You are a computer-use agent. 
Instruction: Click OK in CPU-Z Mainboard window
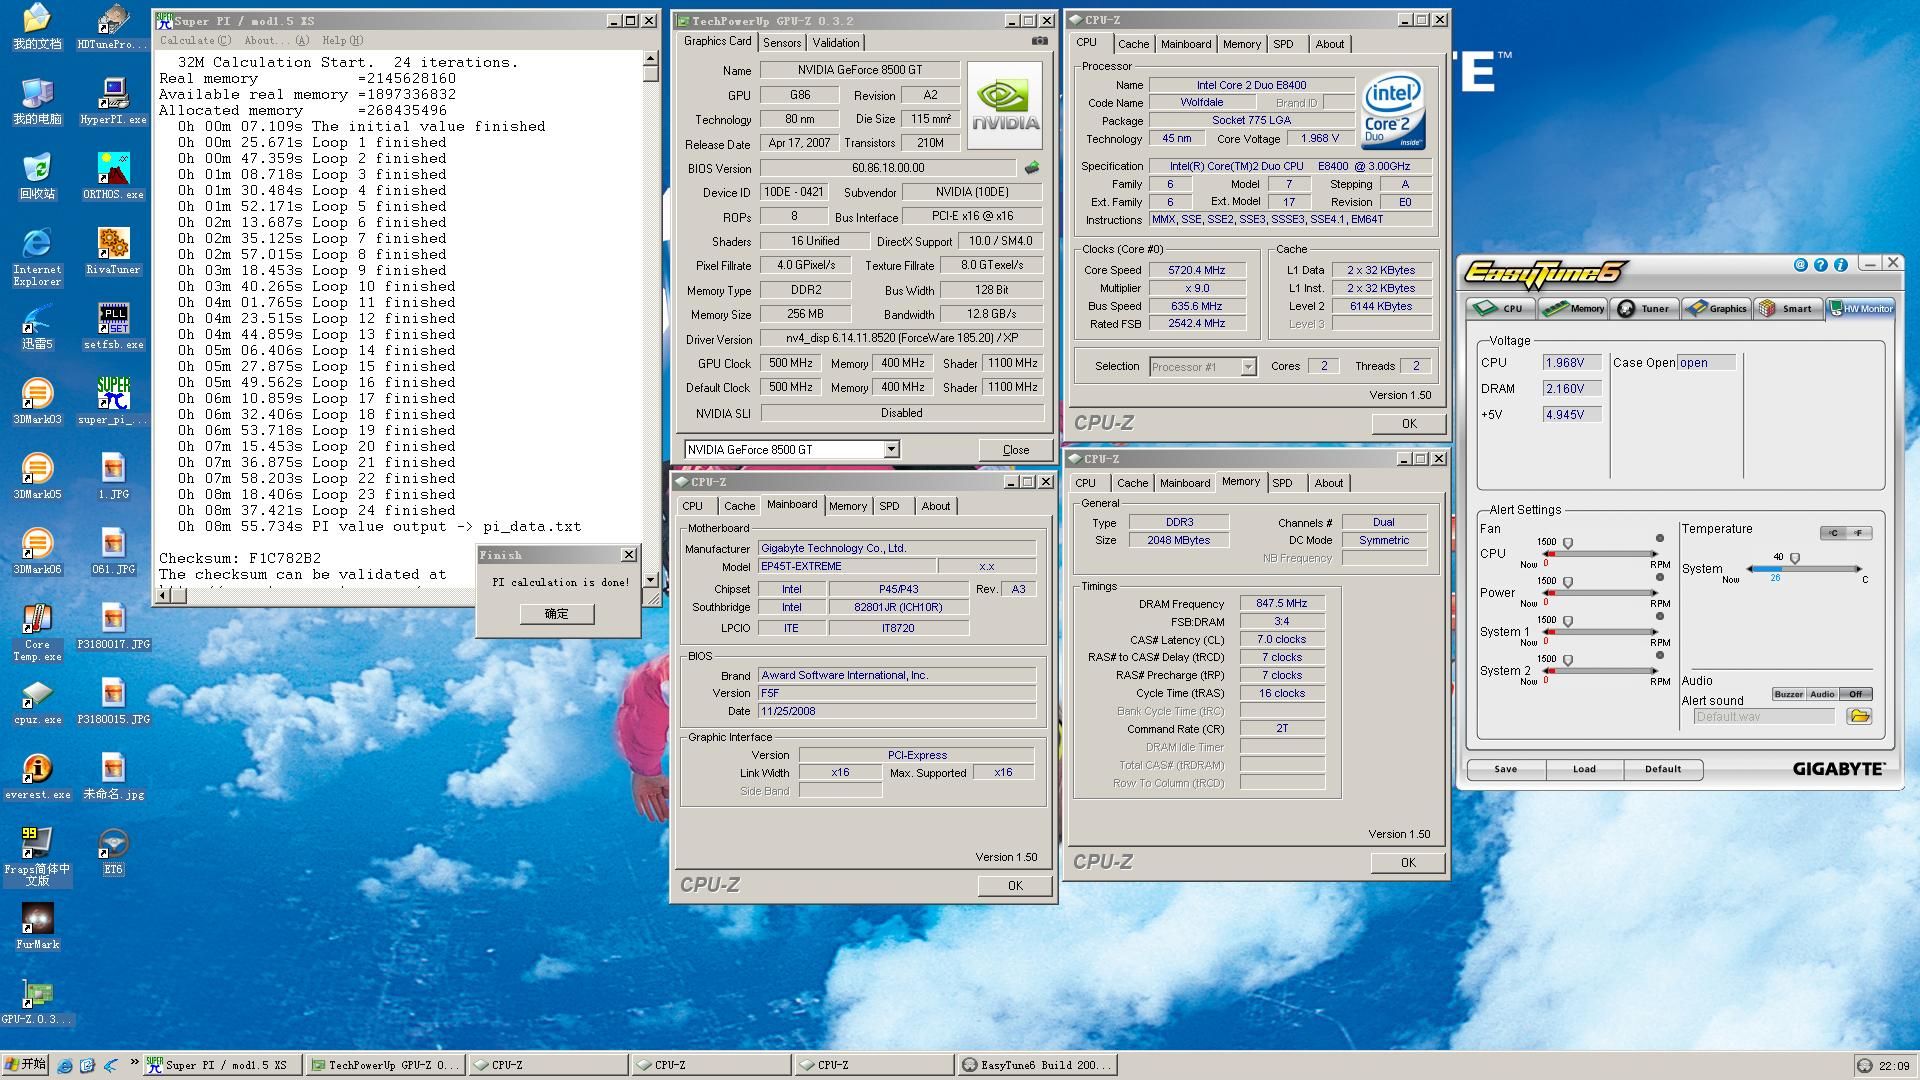point(1015,886)
